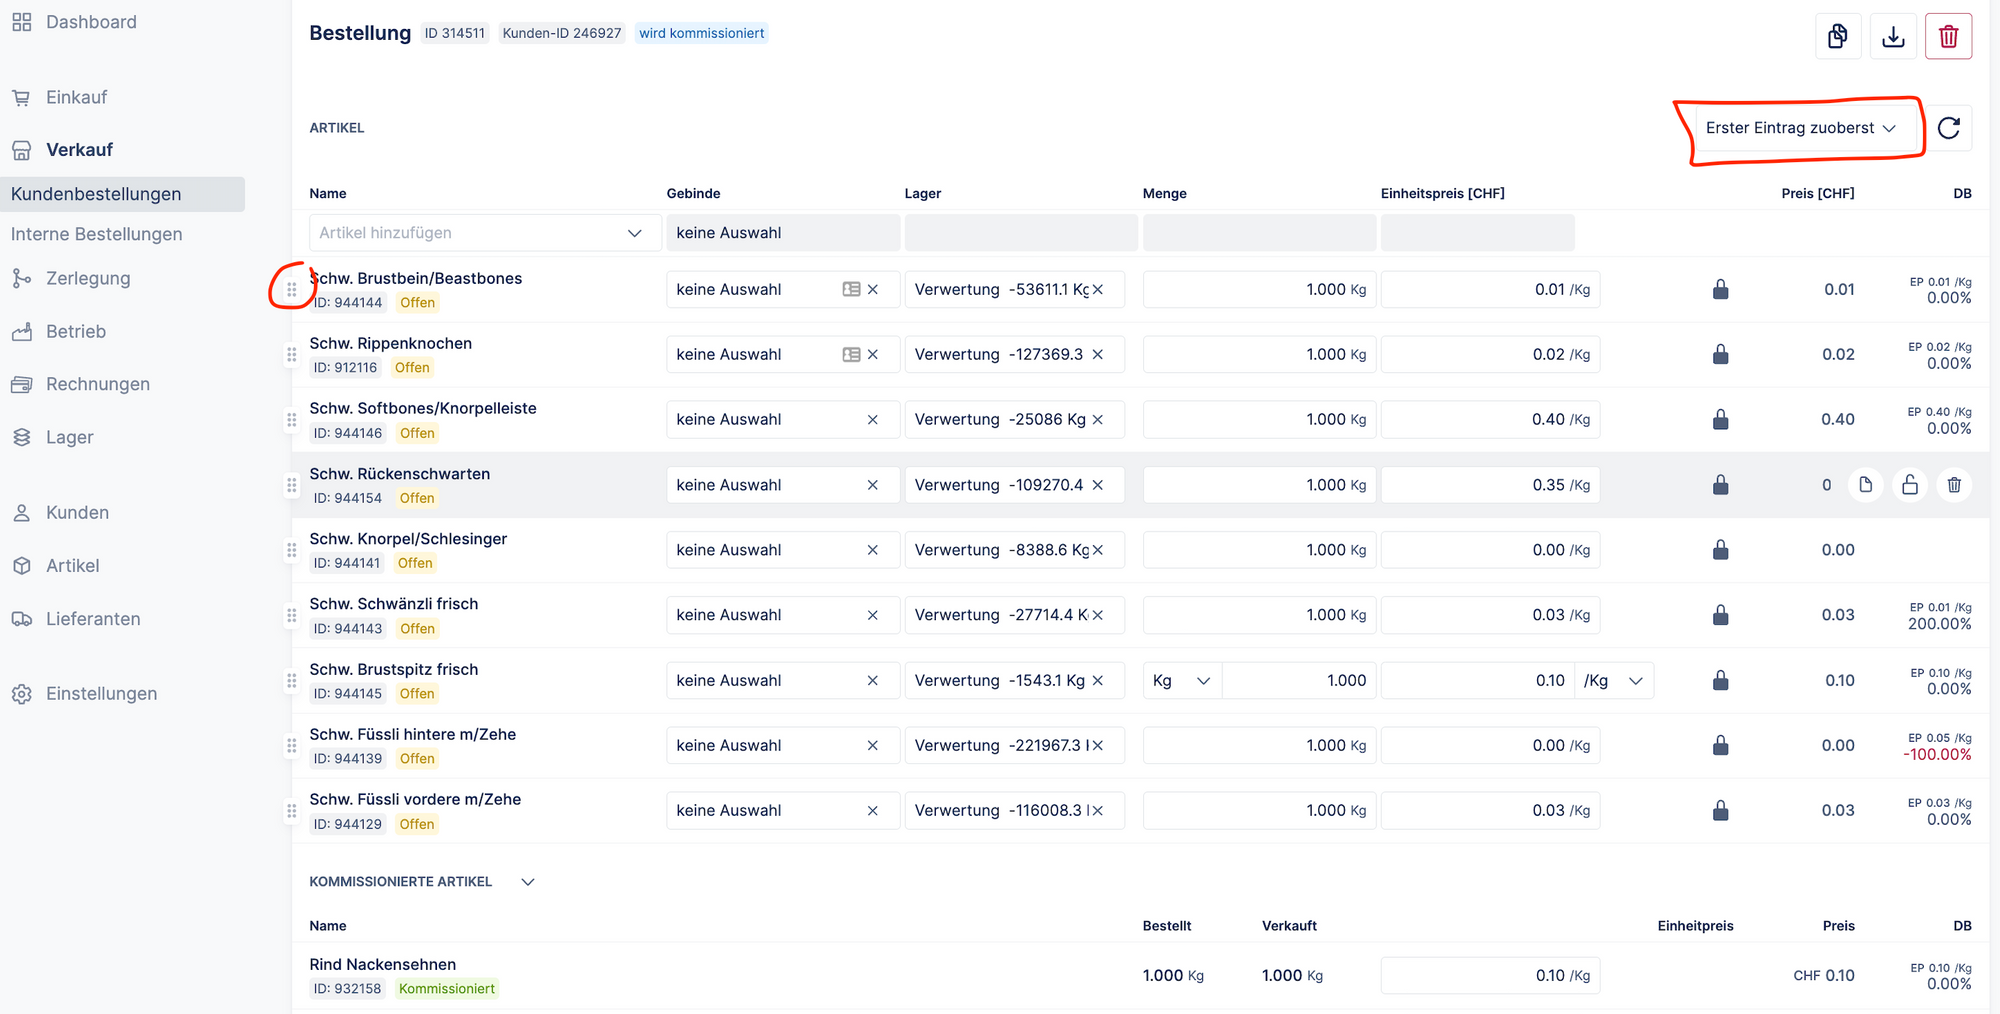Image resolution: width=2000 pixels, height=1014 pixels.
Task: Open Gebinde detail icon for Schw. Rippenknochen
Action: 851,355
